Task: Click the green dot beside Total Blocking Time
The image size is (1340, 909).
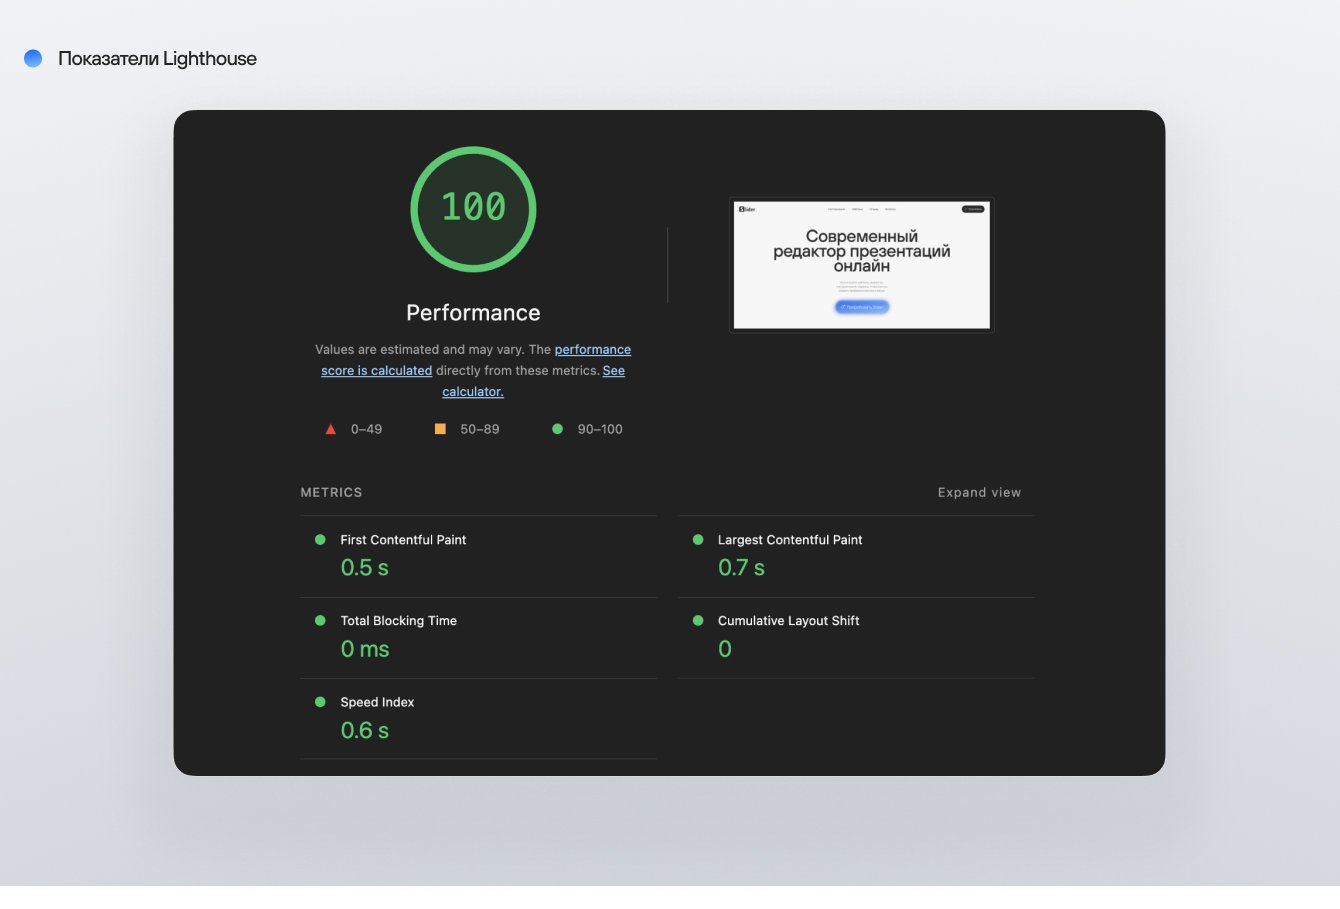Action: tap(320, 620)
